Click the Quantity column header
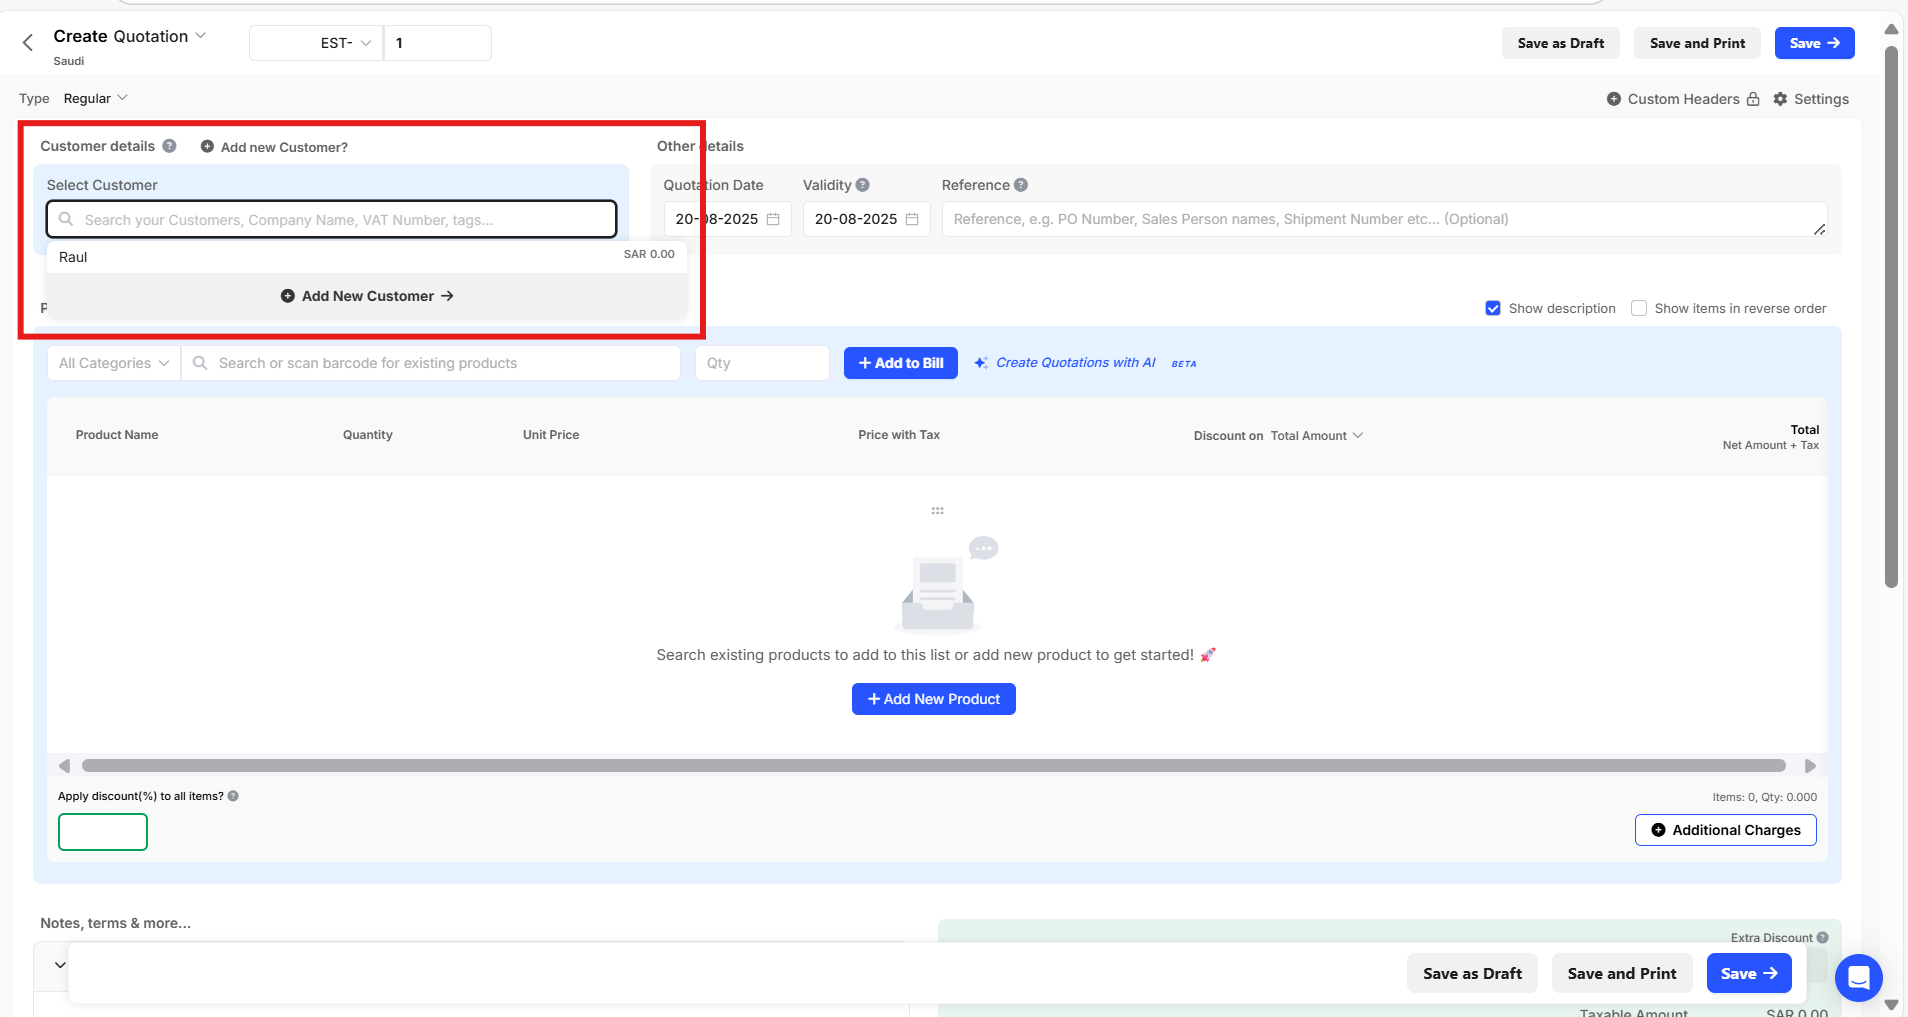This screenshot has width=1908, height=1017. (368, 435)
